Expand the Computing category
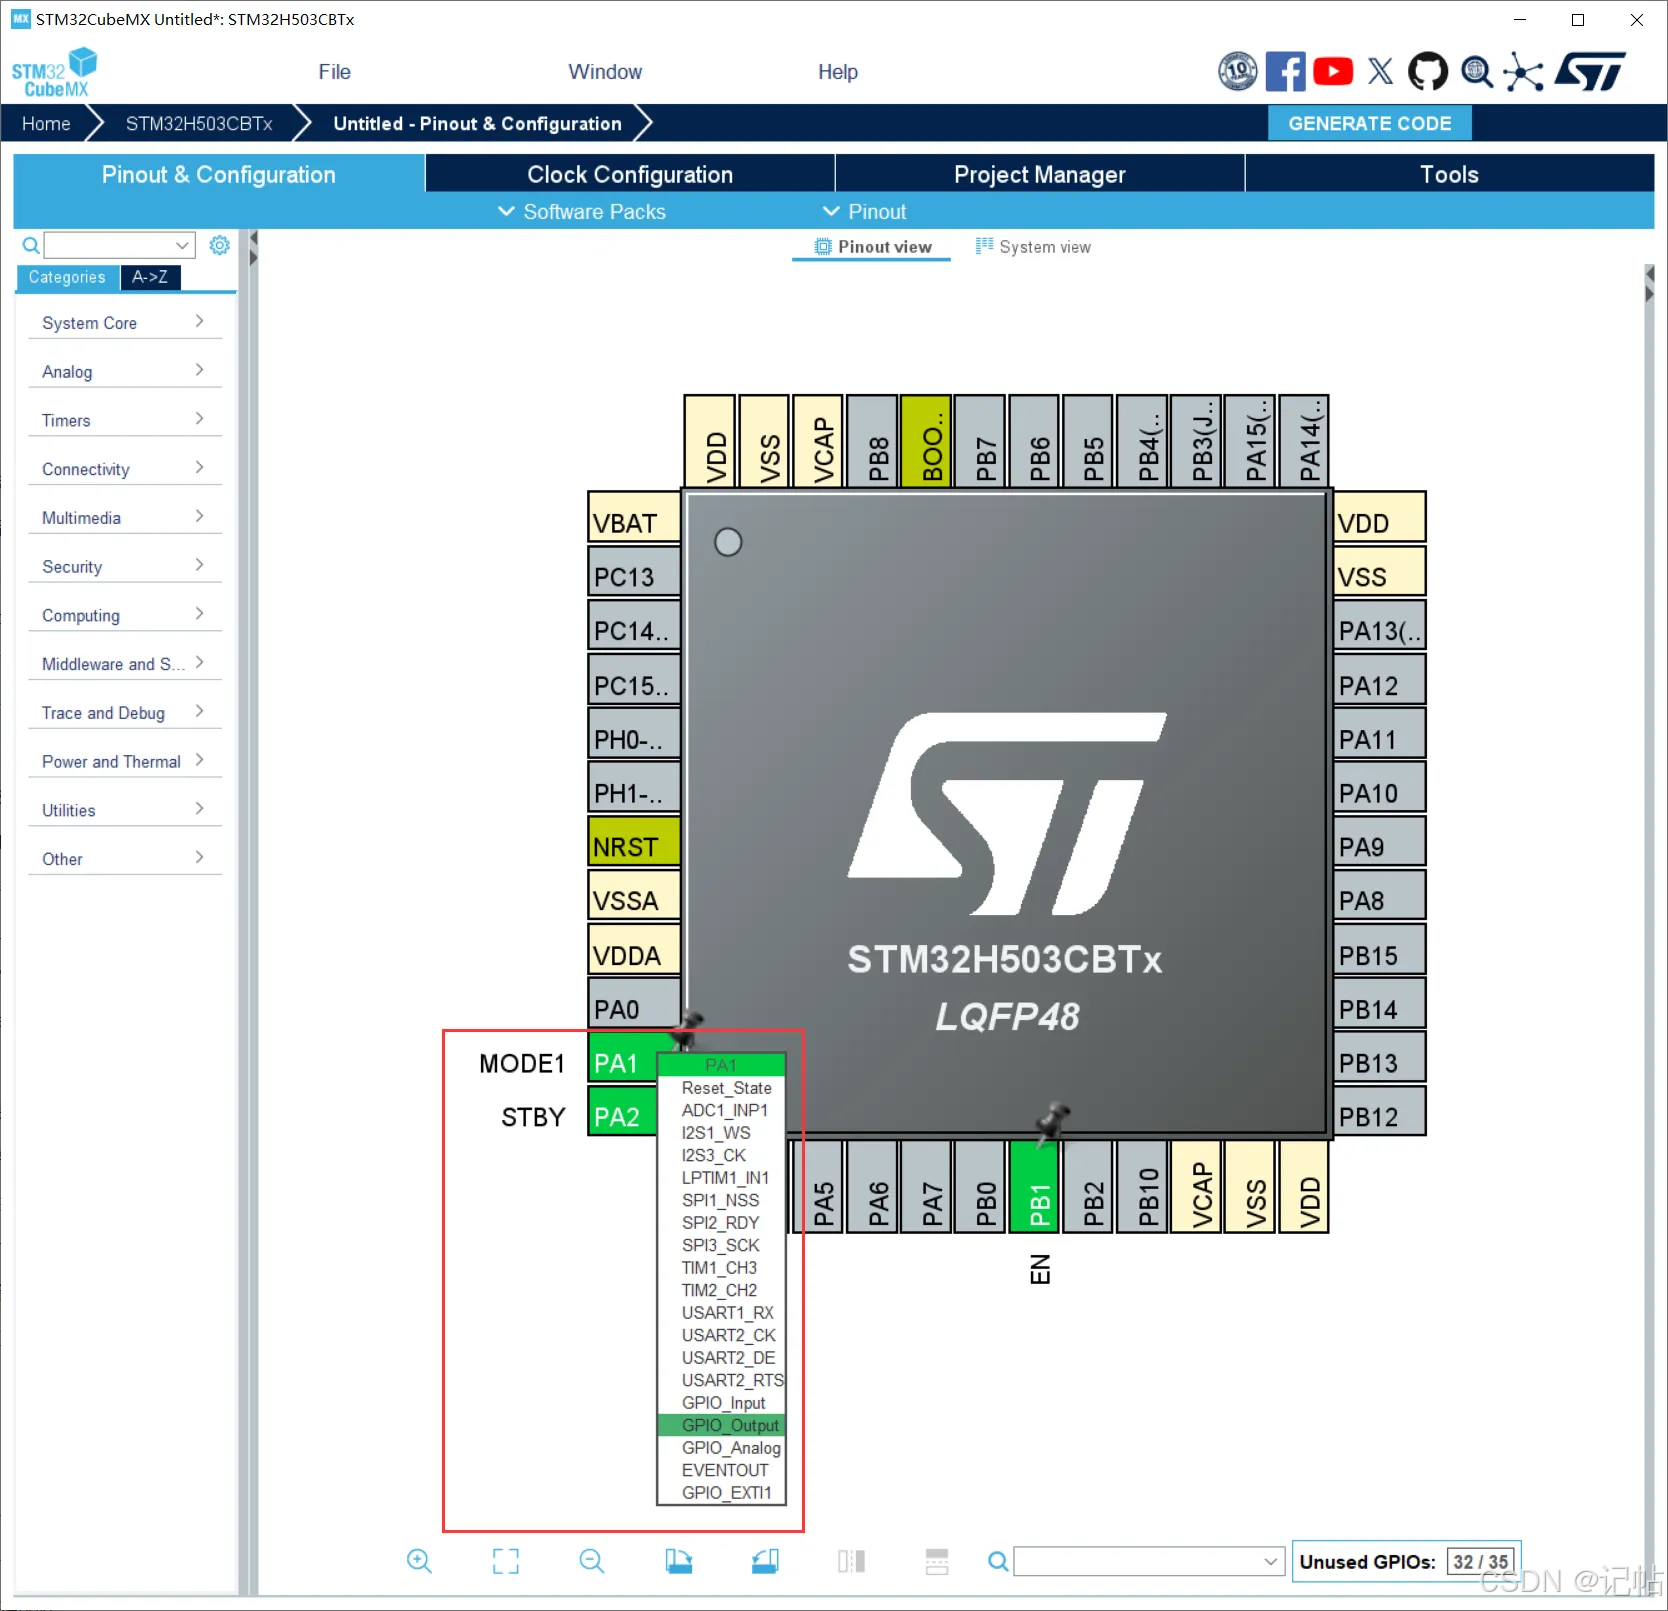 124,615
